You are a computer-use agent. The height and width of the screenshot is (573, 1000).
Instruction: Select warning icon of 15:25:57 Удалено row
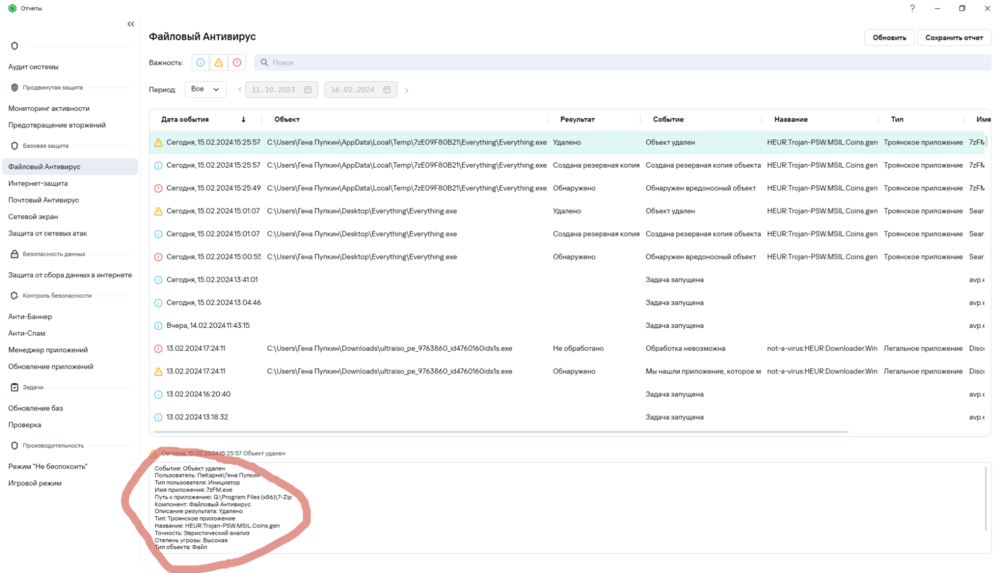[x=158, y=142]
